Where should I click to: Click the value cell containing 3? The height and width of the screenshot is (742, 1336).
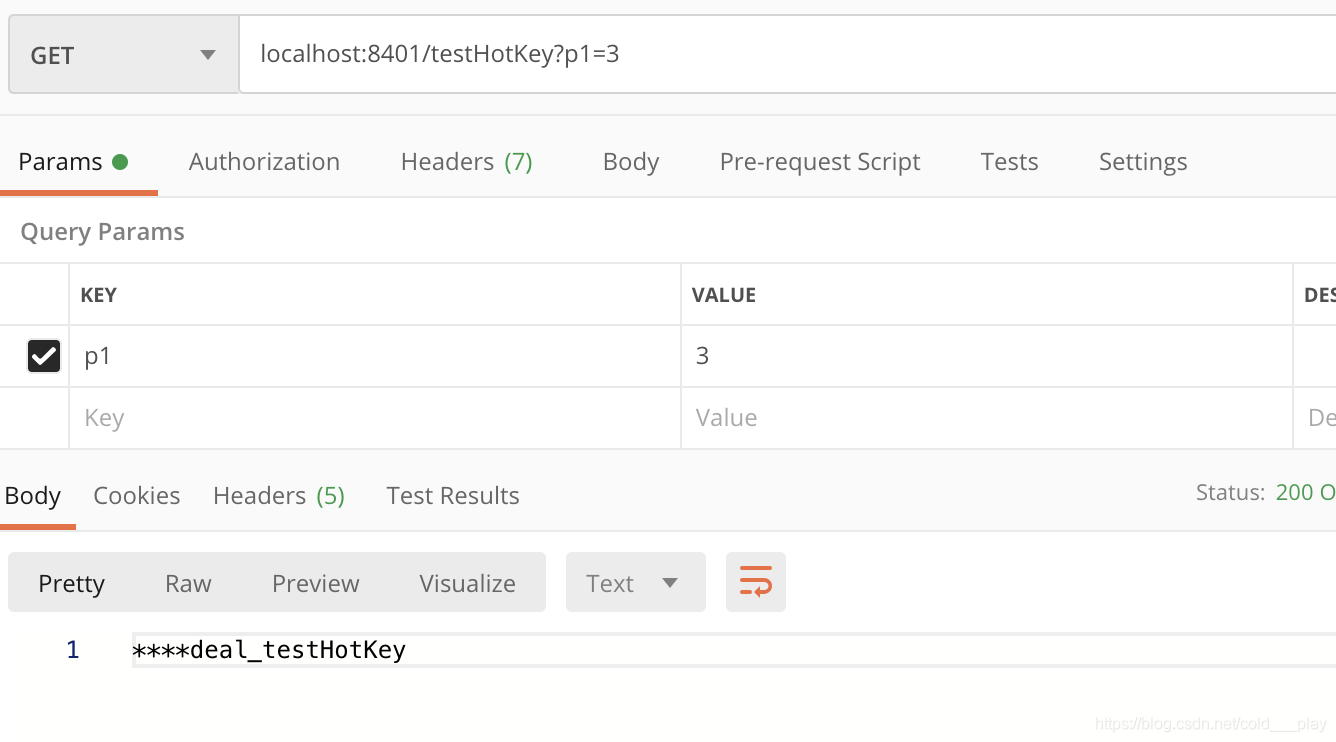click(987, 356)
